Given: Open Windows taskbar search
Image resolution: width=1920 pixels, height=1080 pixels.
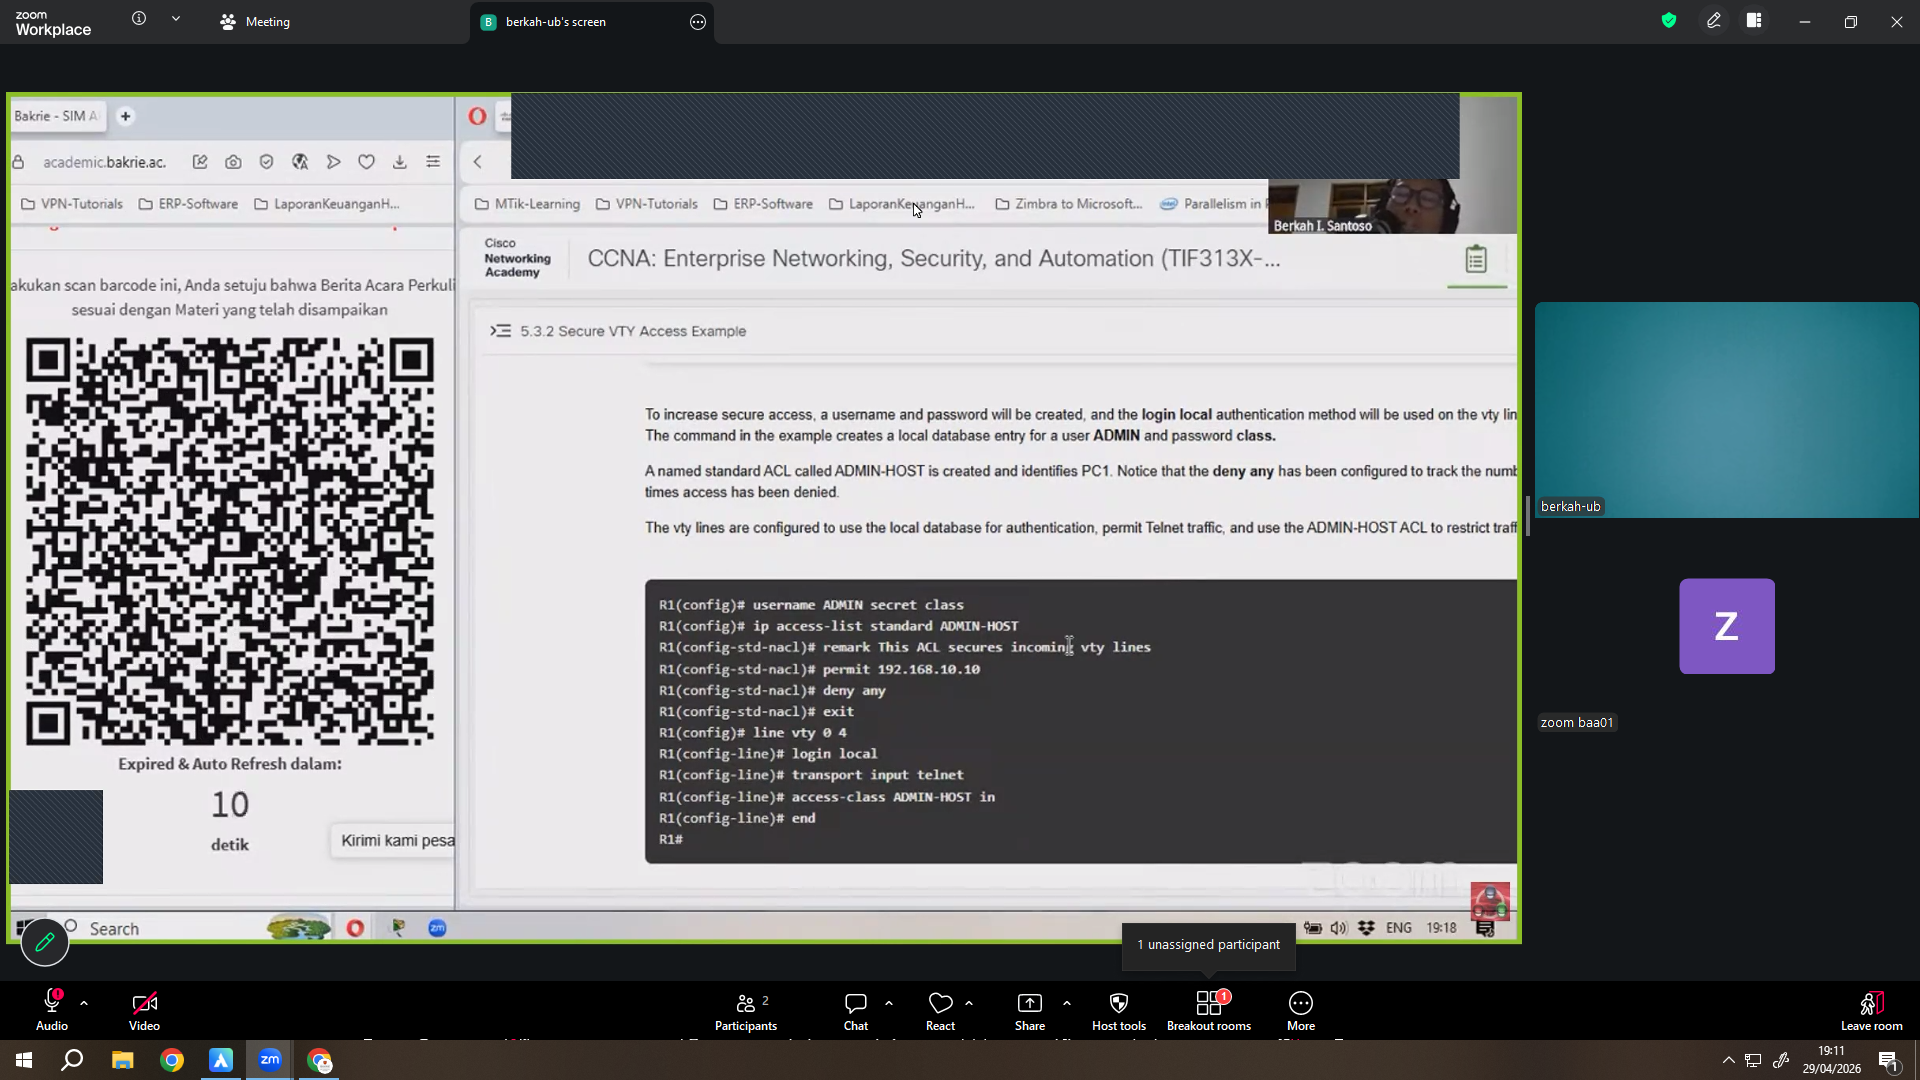Looking at the screenshot, I should pyautogui.click(x=72, y=1060).
